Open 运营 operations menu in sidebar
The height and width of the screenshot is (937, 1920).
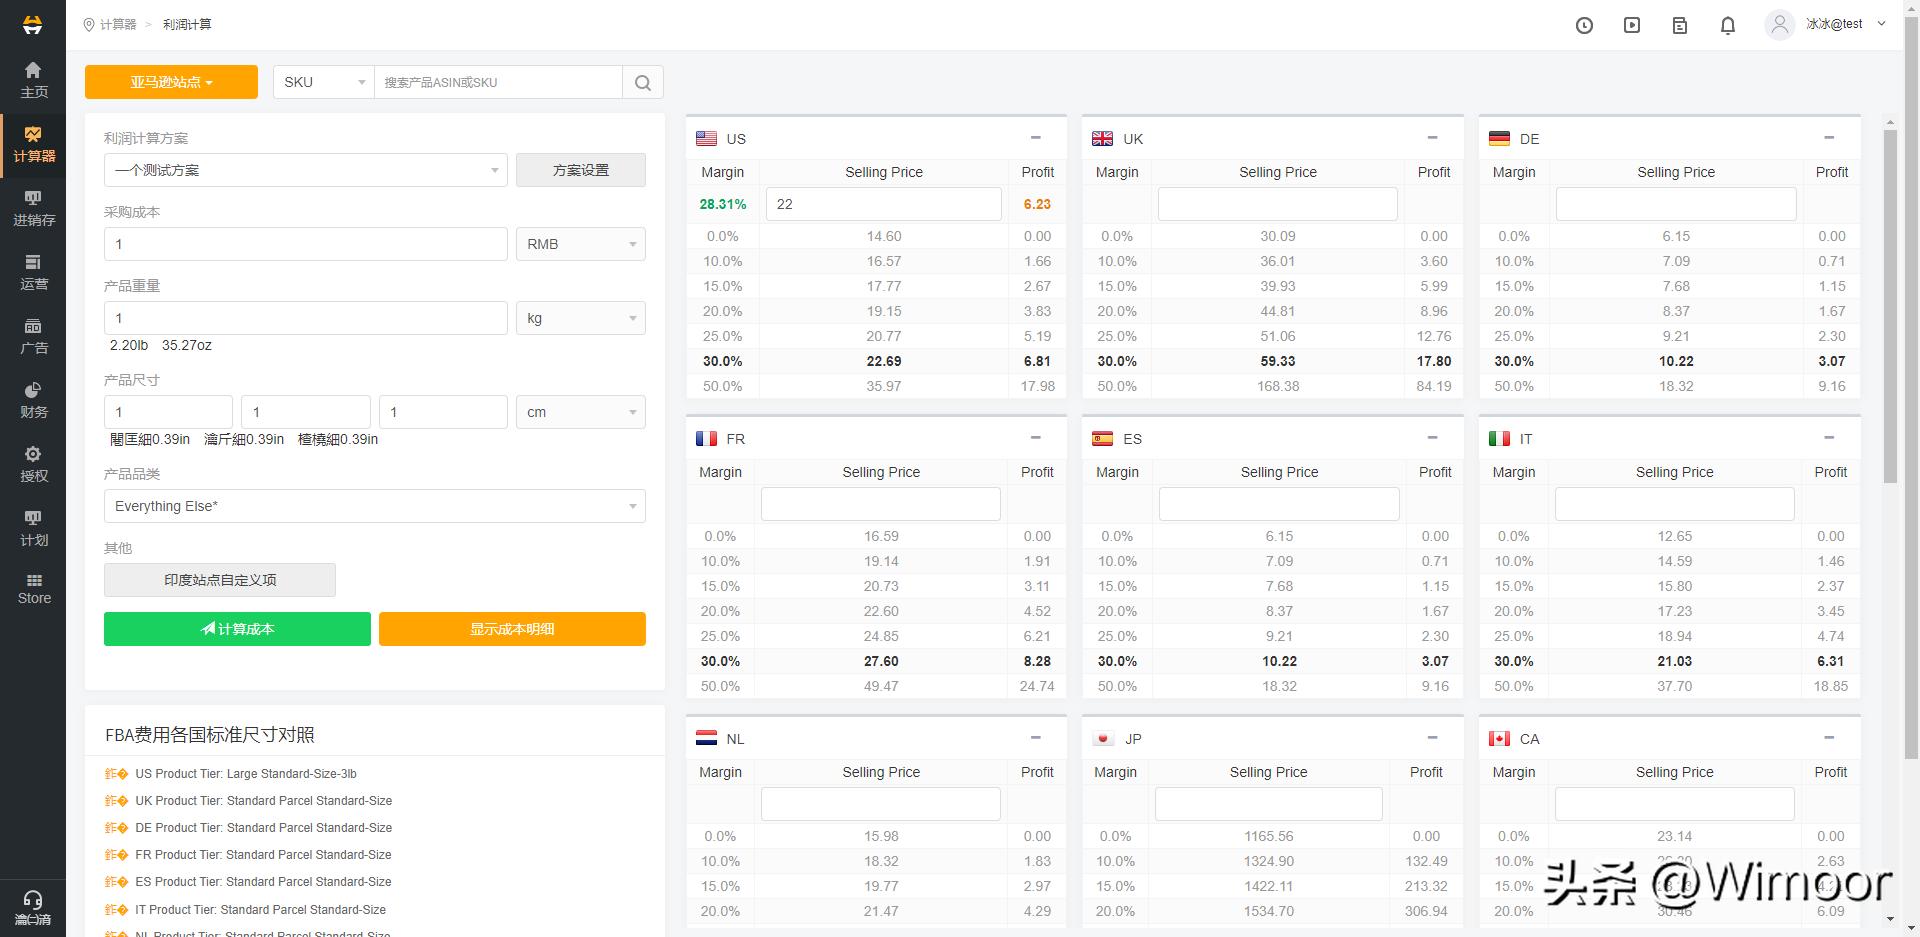coord(33,272)
